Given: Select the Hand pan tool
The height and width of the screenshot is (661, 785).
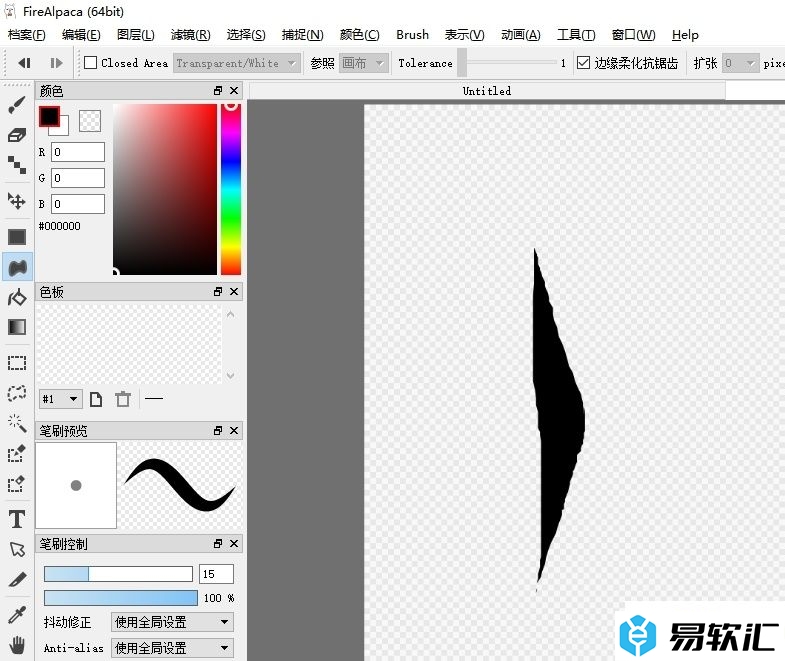Looking at the screenshot, I should 17,645.
